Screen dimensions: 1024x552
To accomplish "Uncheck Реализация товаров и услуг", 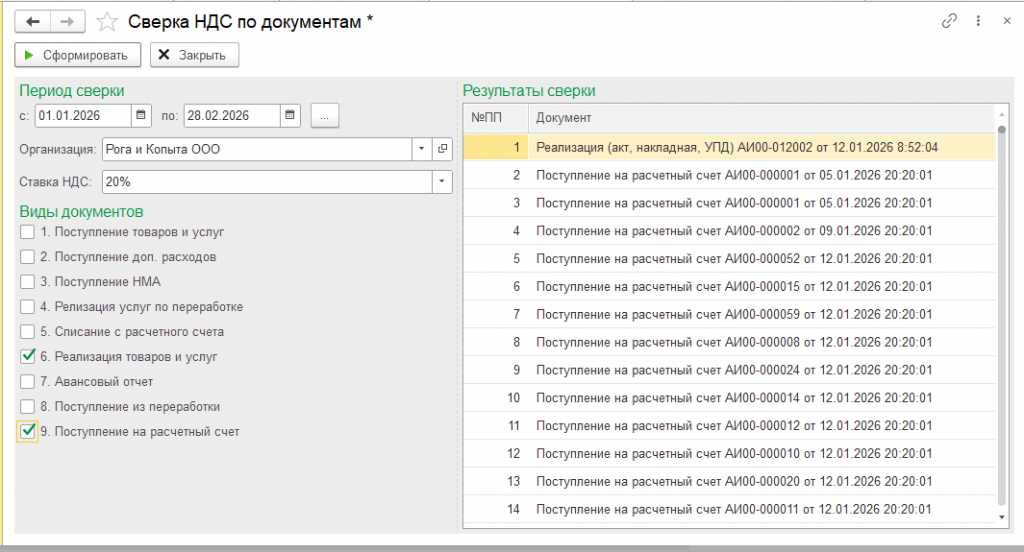I will [27, 357].
